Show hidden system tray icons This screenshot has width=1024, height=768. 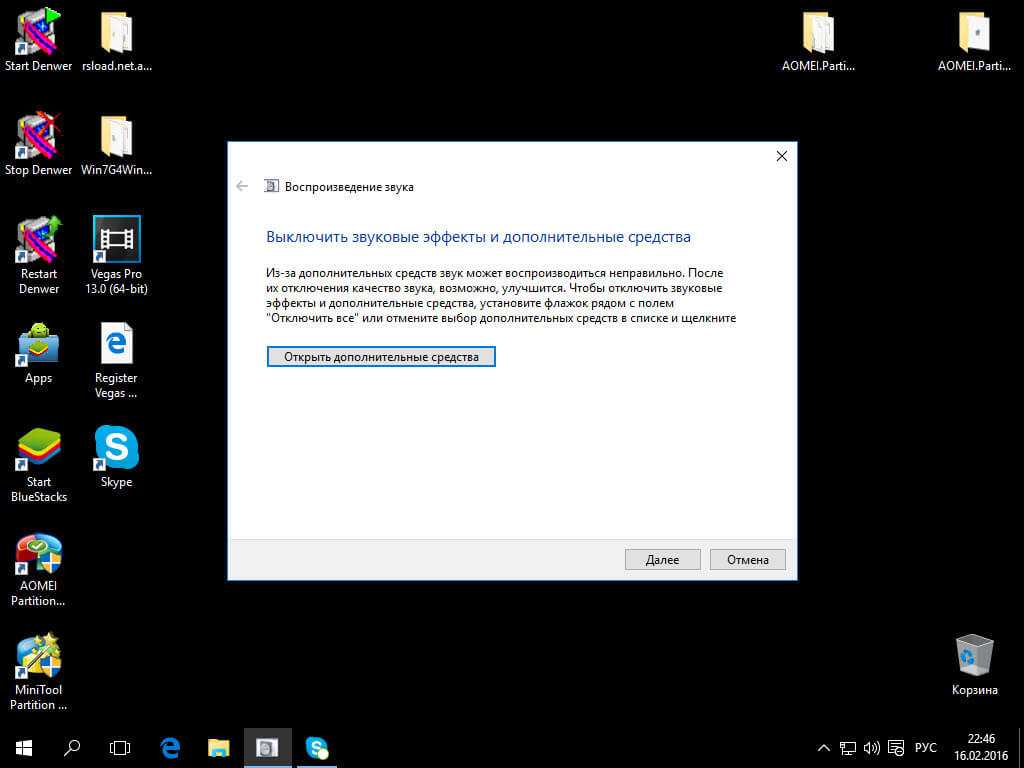tap(824, 747)
